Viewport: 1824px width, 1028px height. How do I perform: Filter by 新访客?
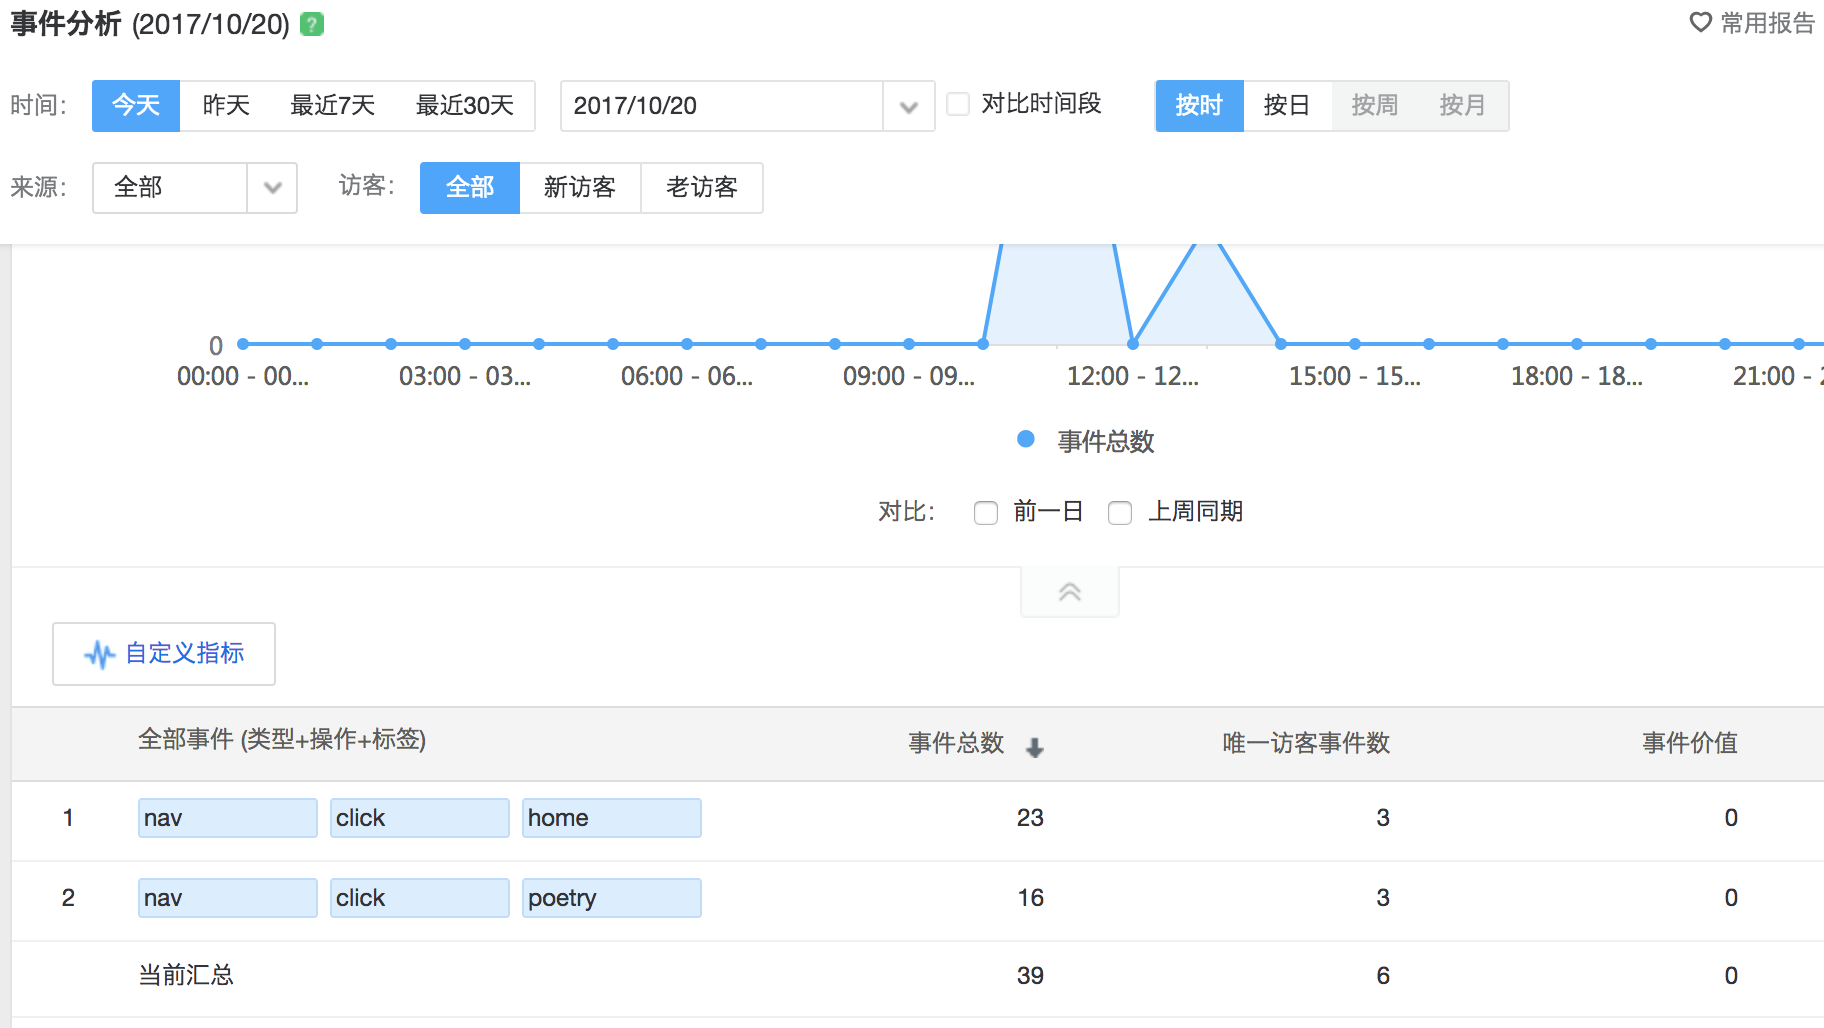click(x=580, y=188)
